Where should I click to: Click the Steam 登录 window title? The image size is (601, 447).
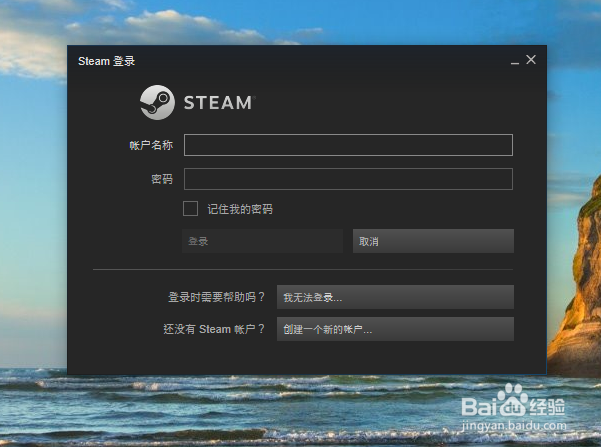(x=107, y=61)
